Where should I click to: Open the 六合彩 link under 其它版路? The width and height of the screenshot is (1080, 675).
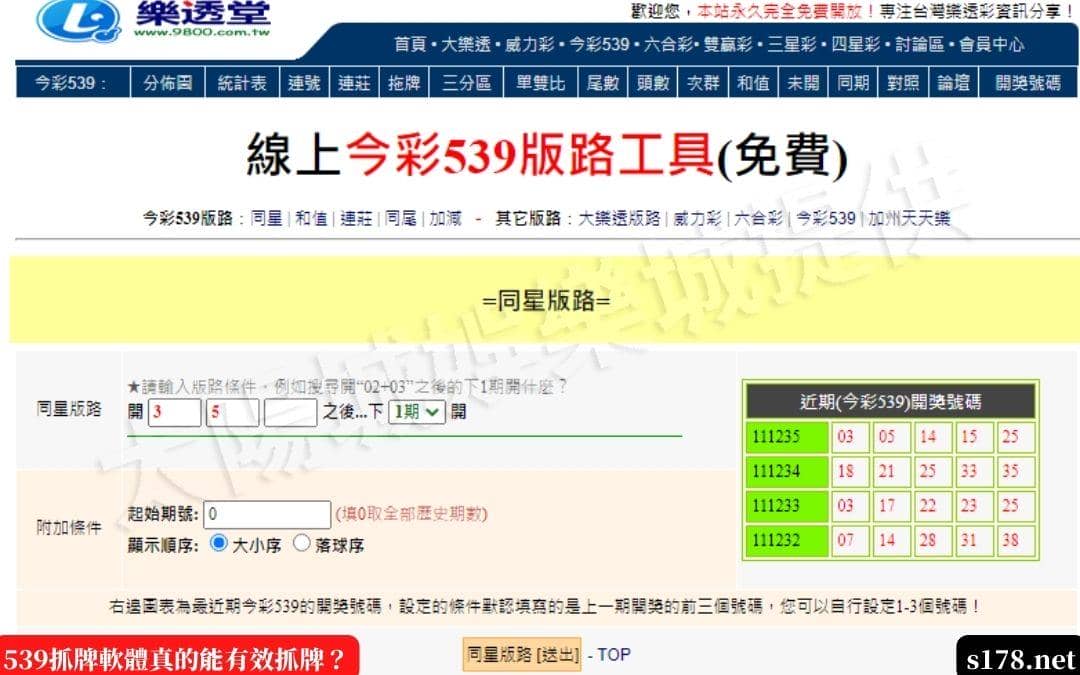[758, 219]
